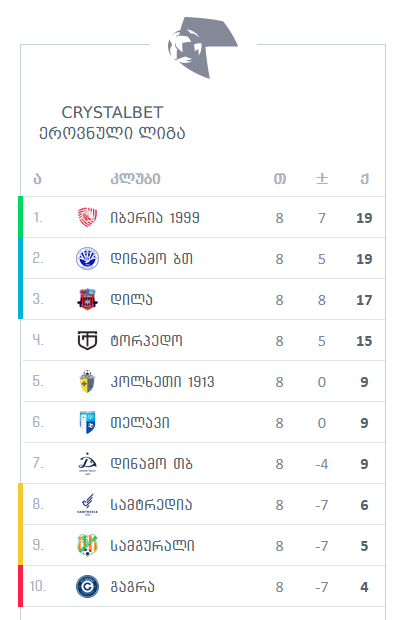Click the ტორპედო shield logo
The width and height of the screenshot is (405, 620).
[x=87, y=340]
